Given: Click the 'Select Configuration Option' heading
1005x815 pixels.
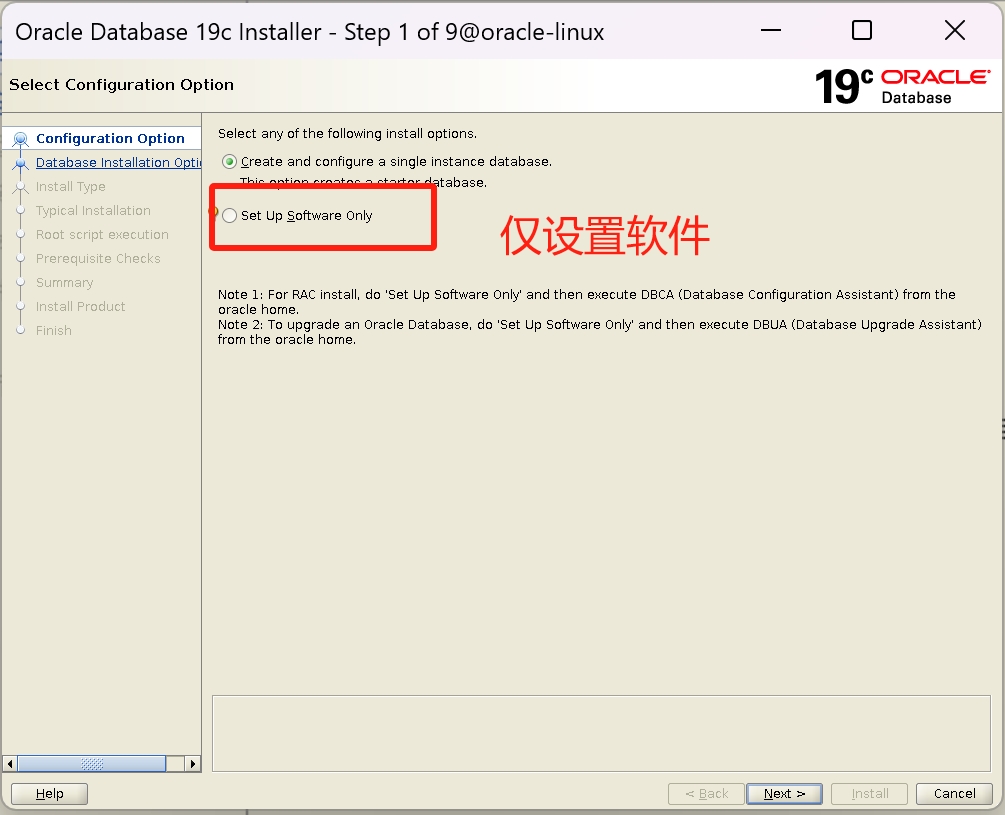Looking at the screenshot, I should 121,85.
